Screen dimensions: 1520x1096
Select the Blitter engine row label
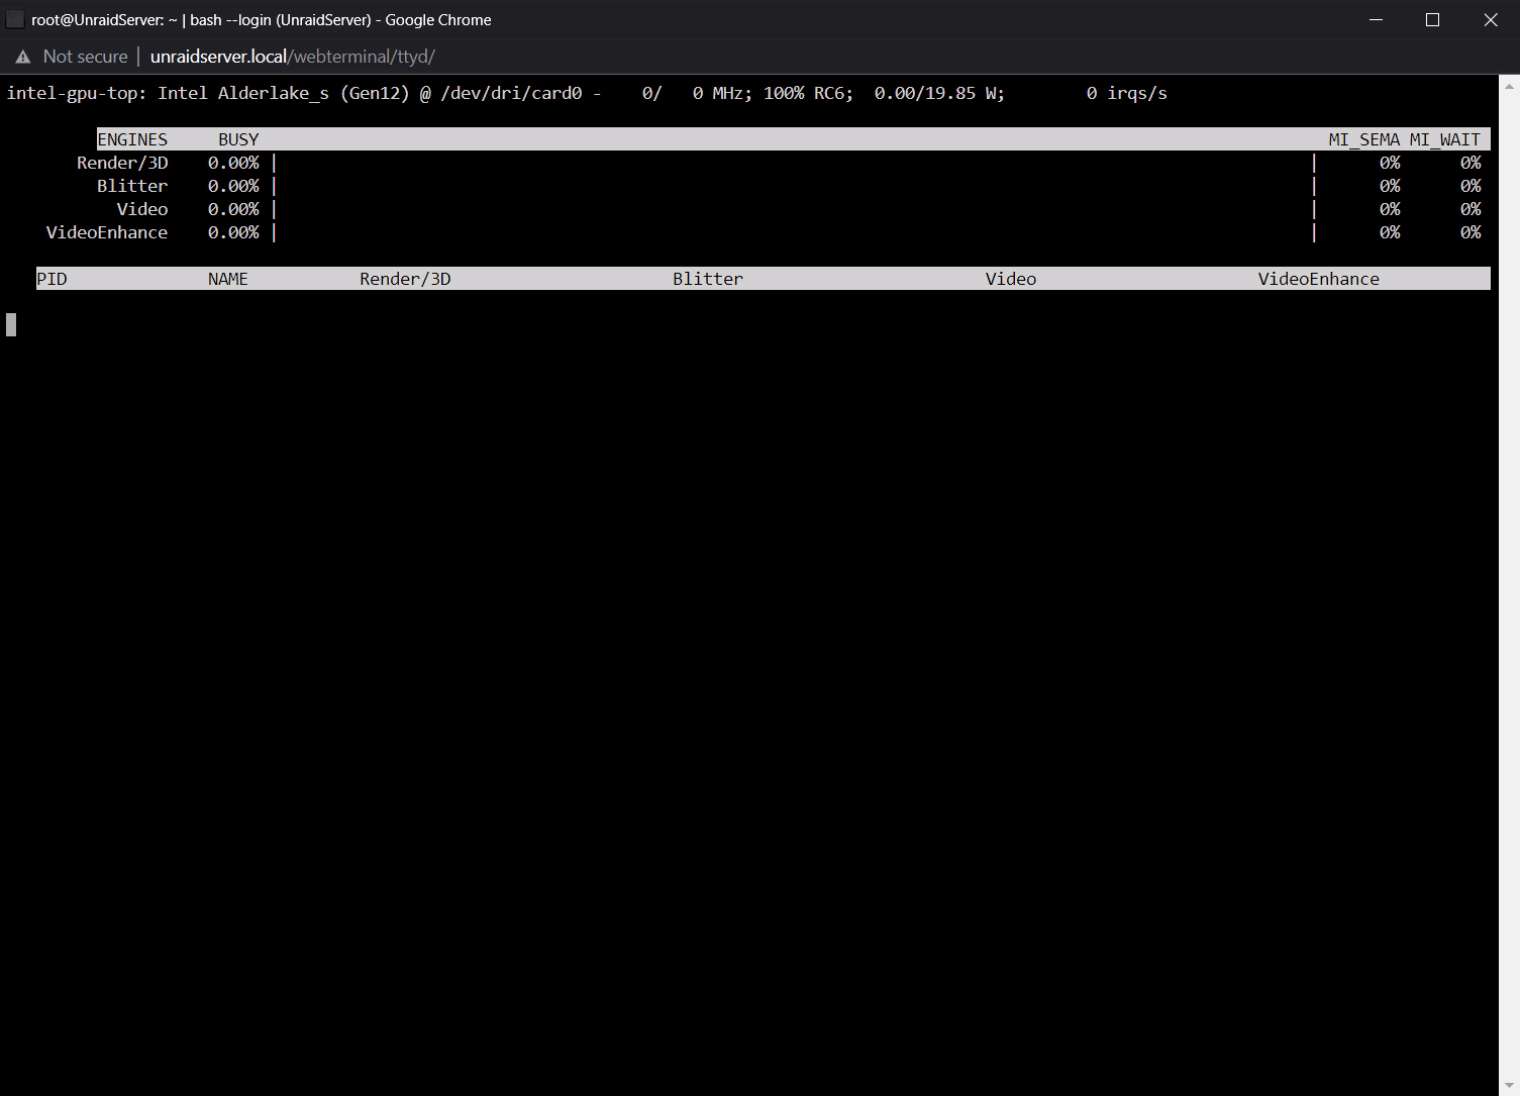click(x=133, y=185)
